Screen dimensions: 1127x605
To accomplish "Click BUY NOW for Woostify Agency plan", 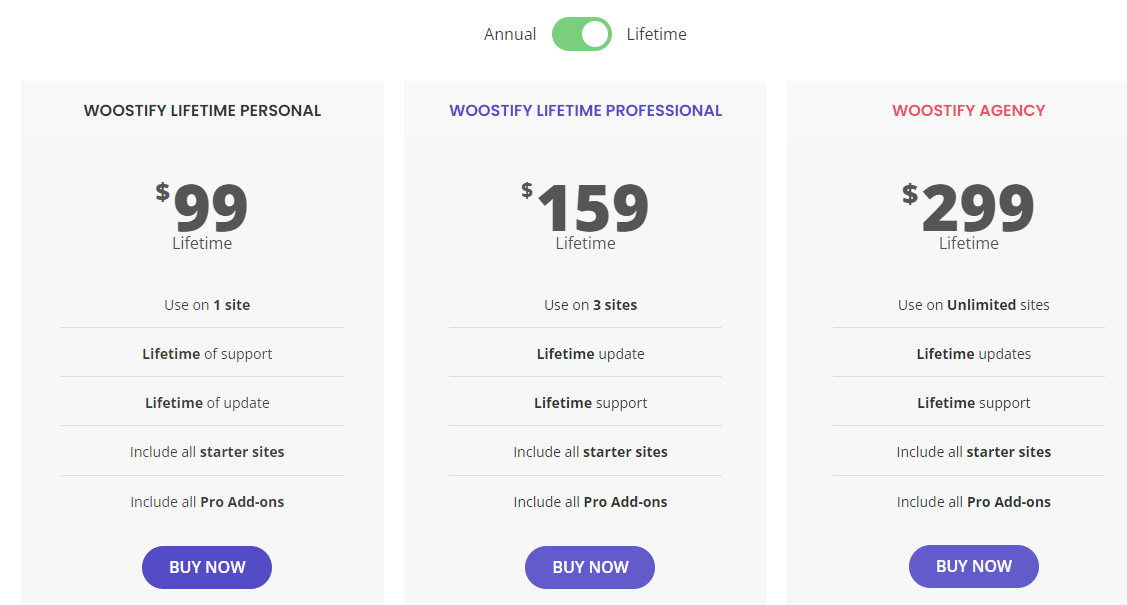I will 974,566.
